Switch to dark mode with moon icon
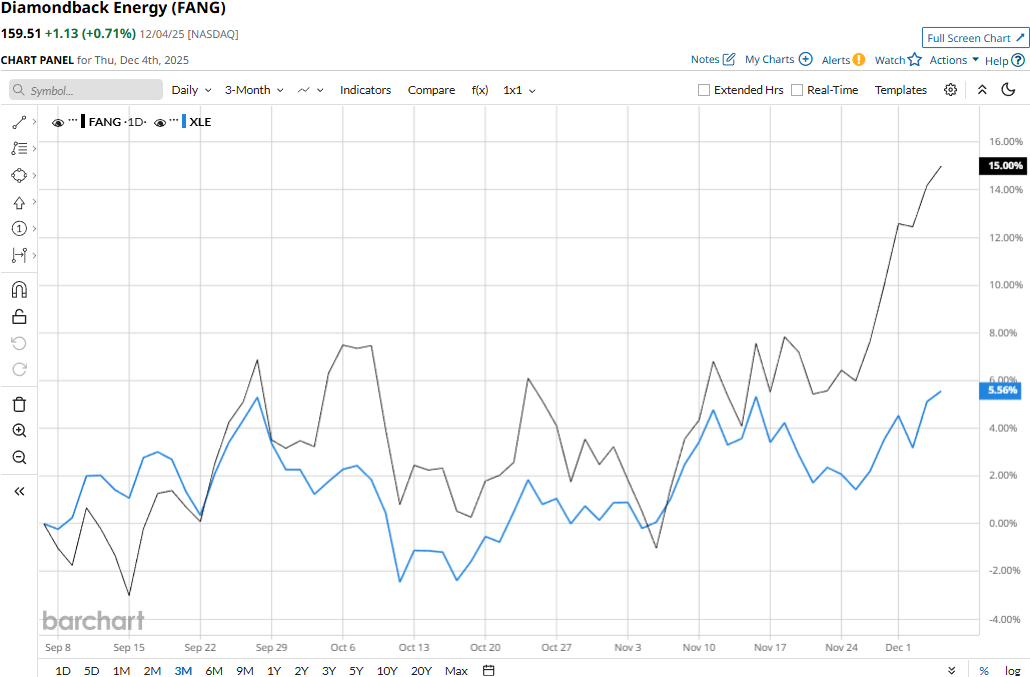1030x677 pixels. (x=1008, y=89)
